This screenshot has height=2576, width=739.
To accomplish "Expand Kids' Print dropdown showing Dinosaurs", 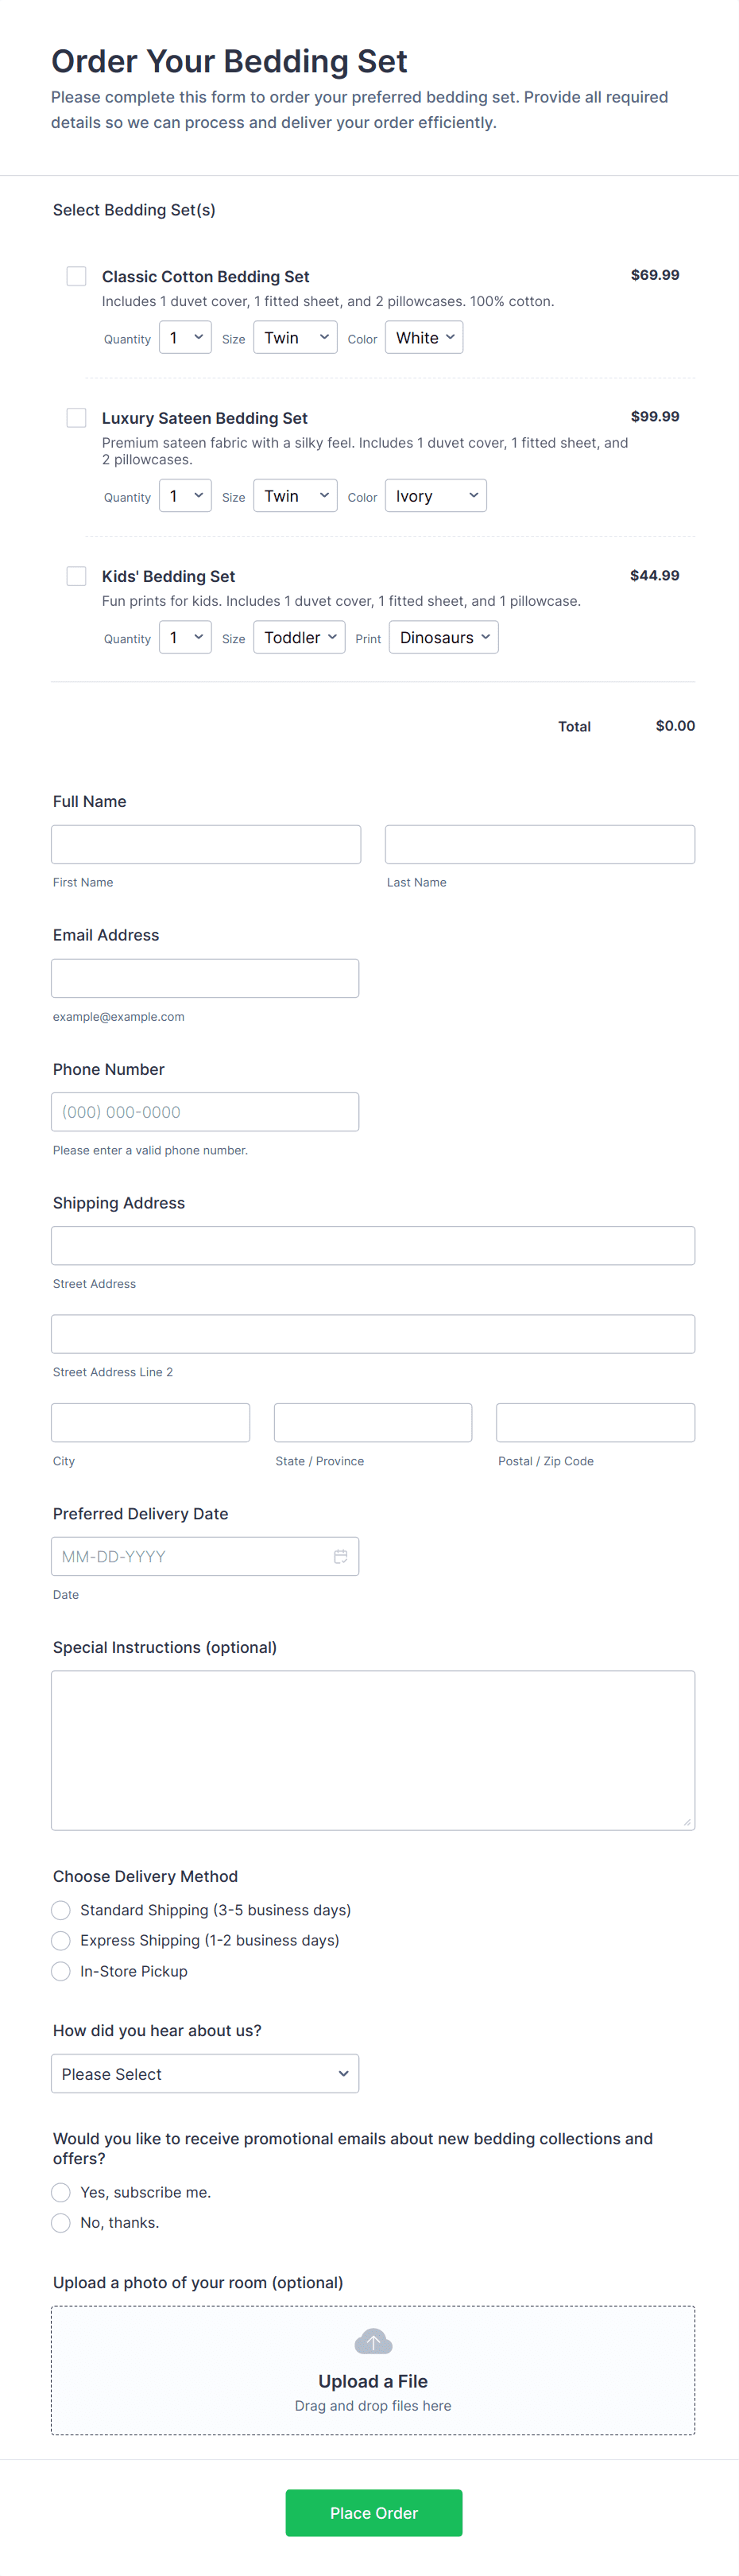I will tap(443, 638).
